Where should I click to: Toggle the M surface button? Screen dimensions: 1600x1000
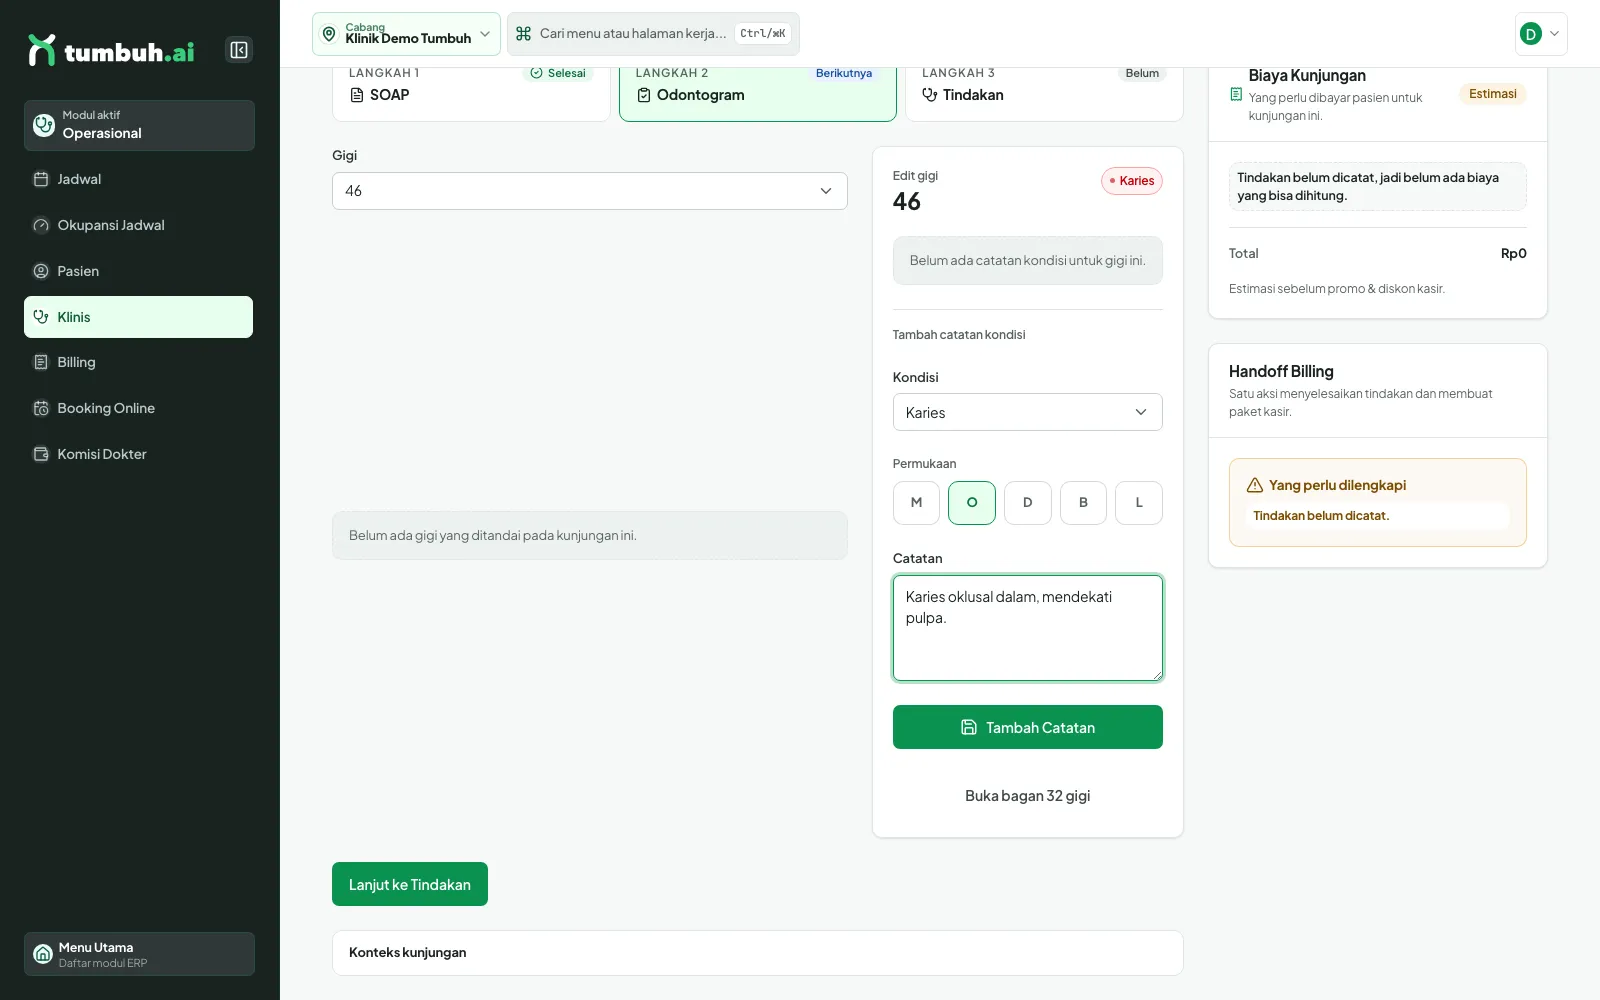point(916,503)
